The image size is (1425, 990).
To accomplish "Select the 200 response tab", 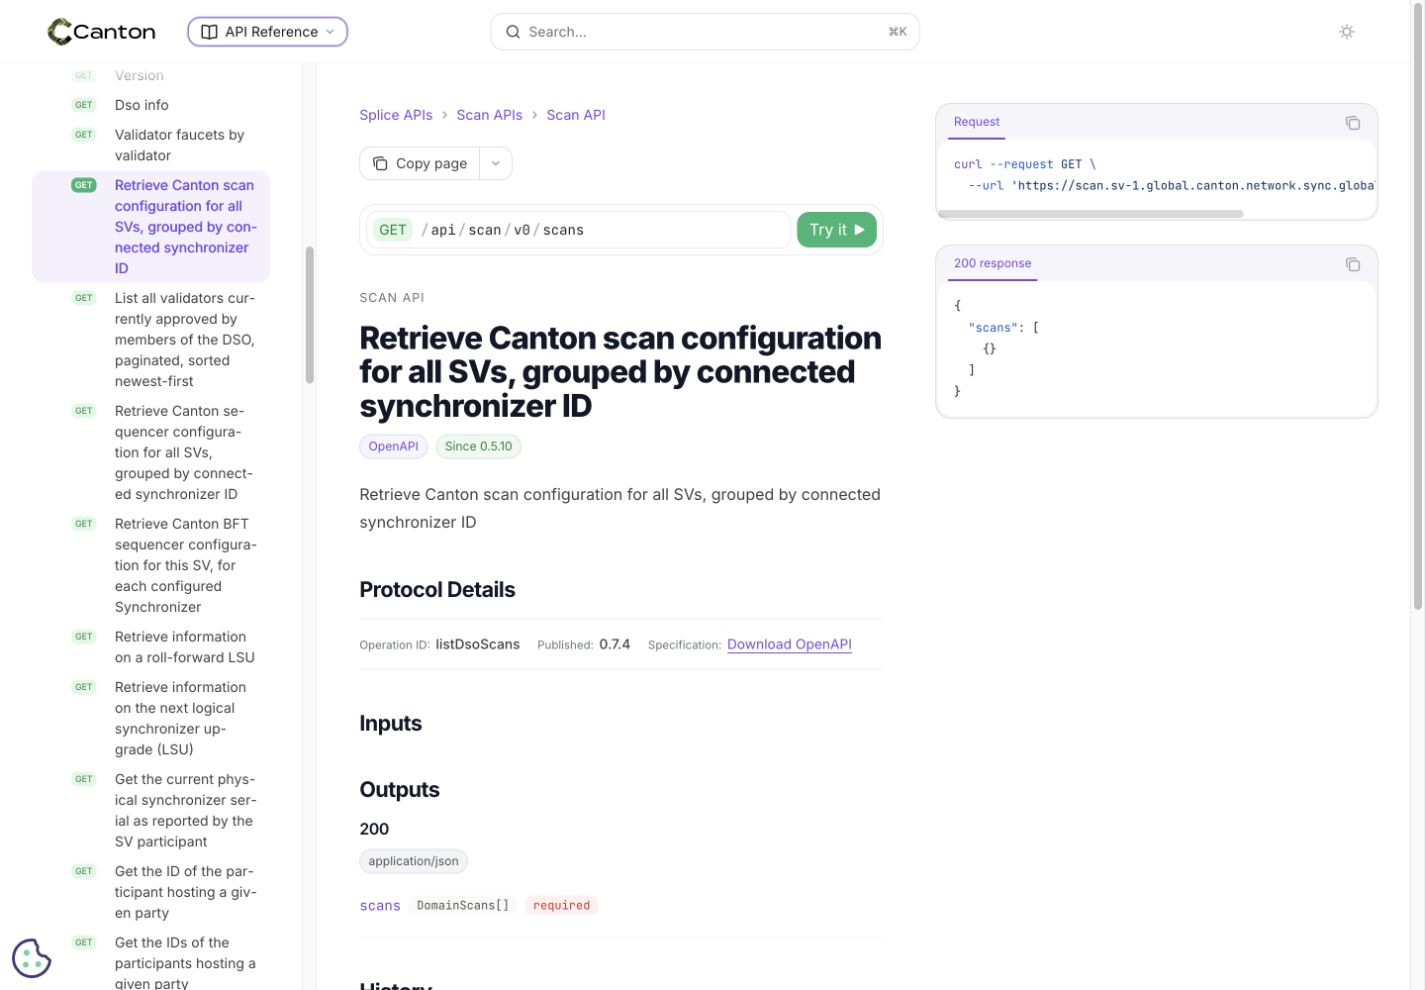I will click(x=993, y=264).
